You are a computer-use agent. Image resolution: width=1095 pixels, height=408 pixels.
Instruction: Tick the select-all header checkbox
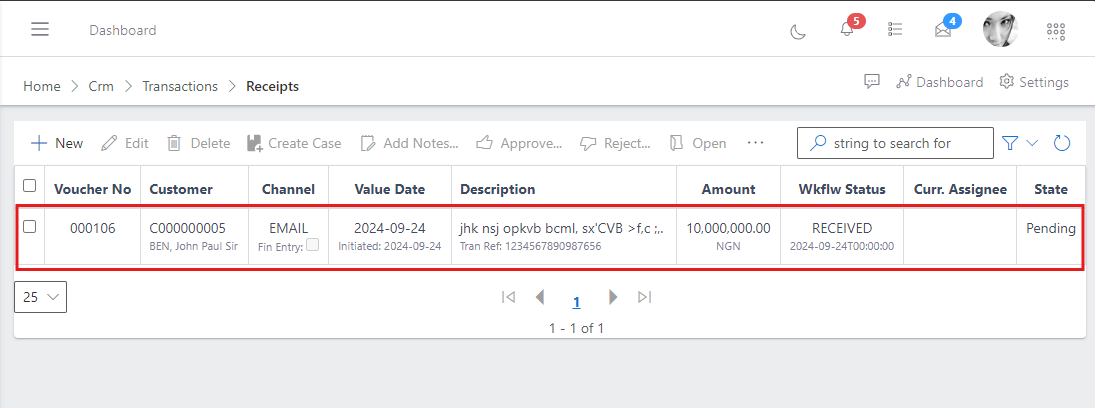pos(30,186)
